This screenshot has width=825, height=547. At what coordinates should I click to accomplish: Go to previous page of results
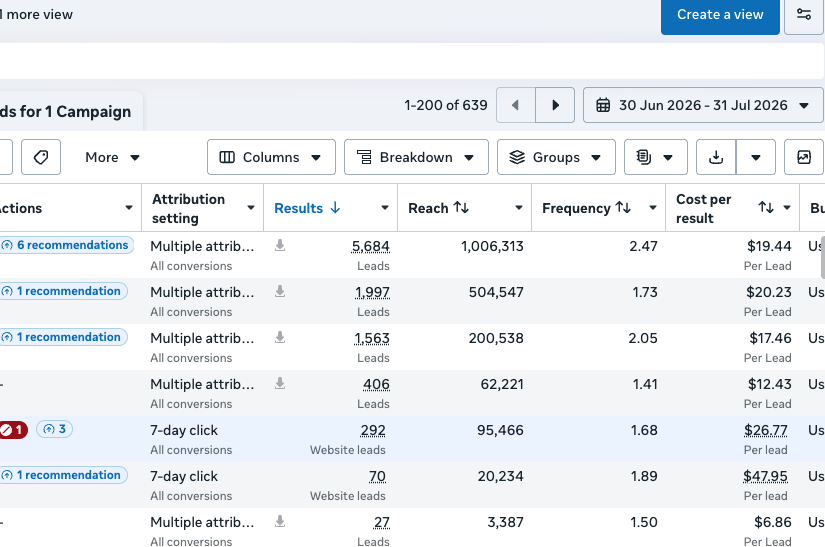click(516, 105)
